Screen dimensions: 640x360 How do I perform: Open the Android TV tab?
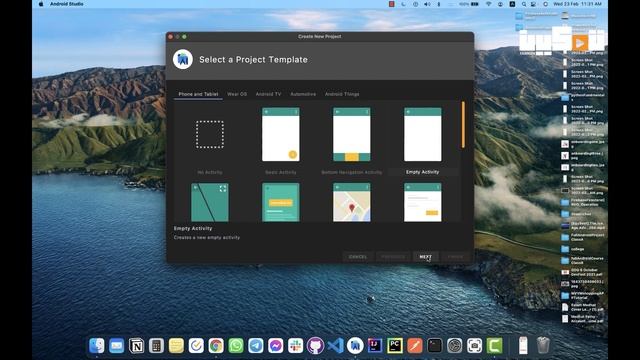tap(268, 94)
